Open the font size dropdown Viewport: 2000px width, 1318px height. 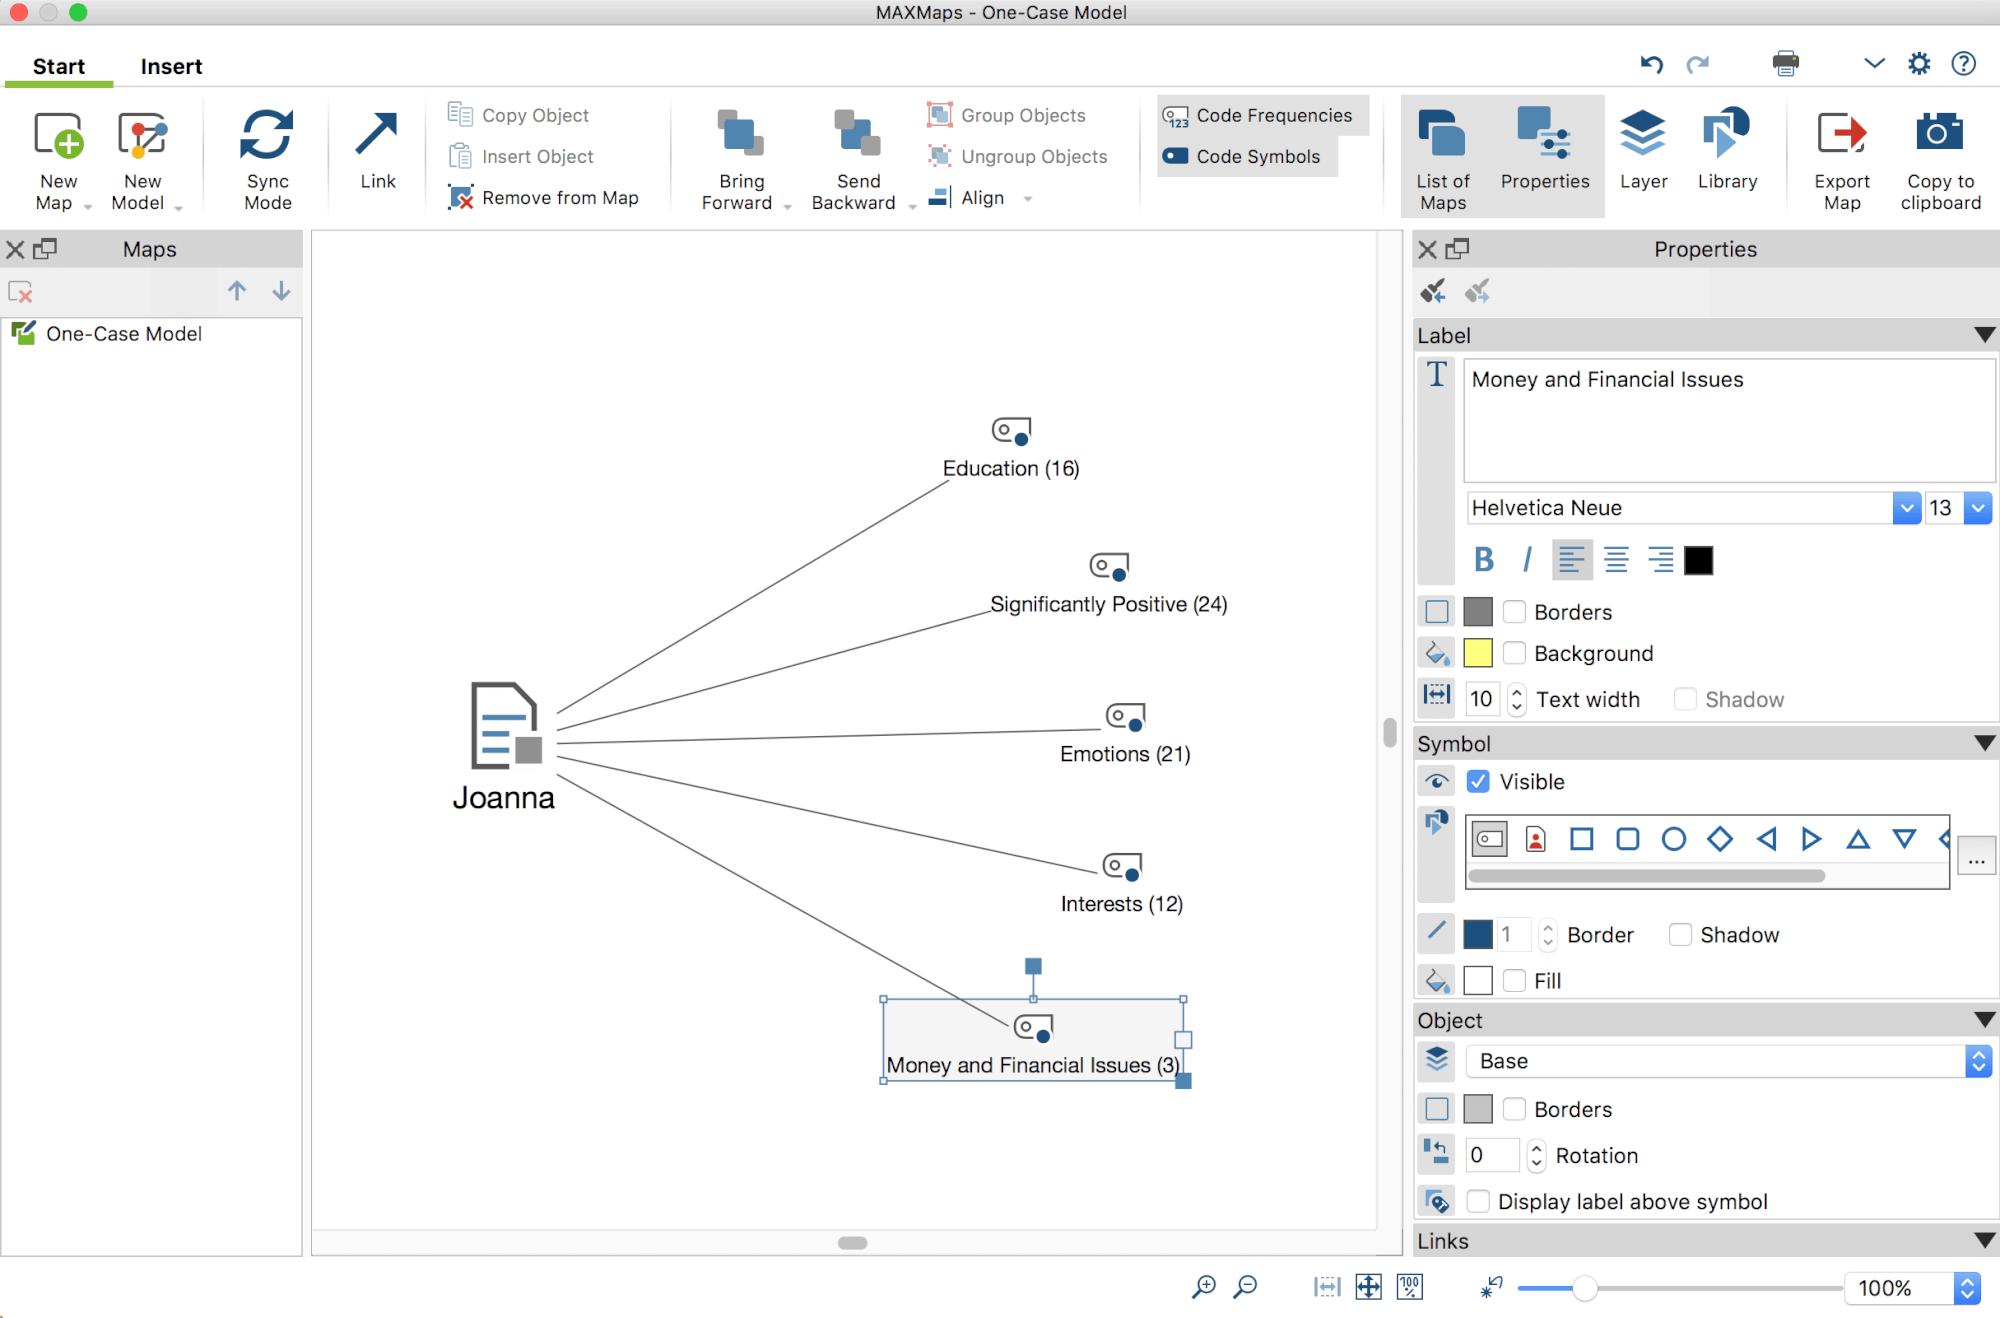click(x=1977, y=508)
